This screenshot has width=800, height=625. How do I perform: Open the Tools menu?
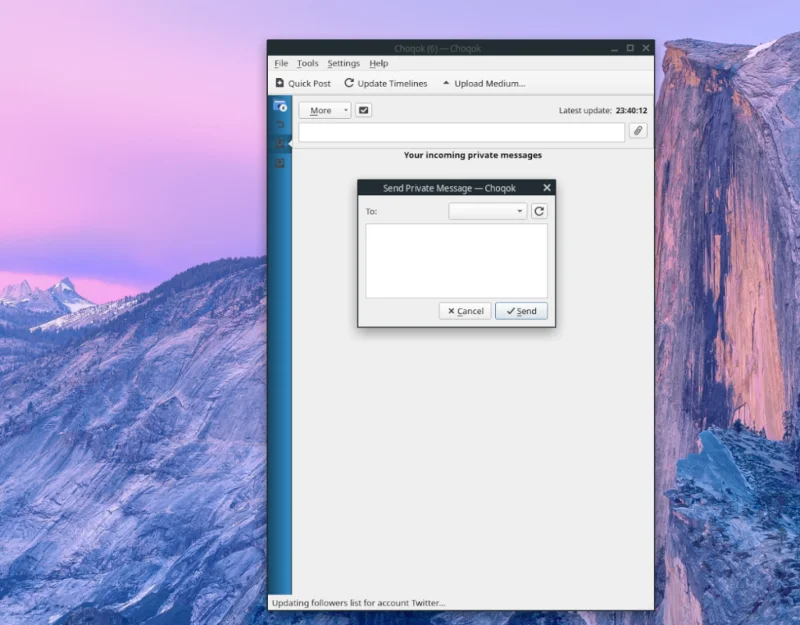click(x=308, y=63)
